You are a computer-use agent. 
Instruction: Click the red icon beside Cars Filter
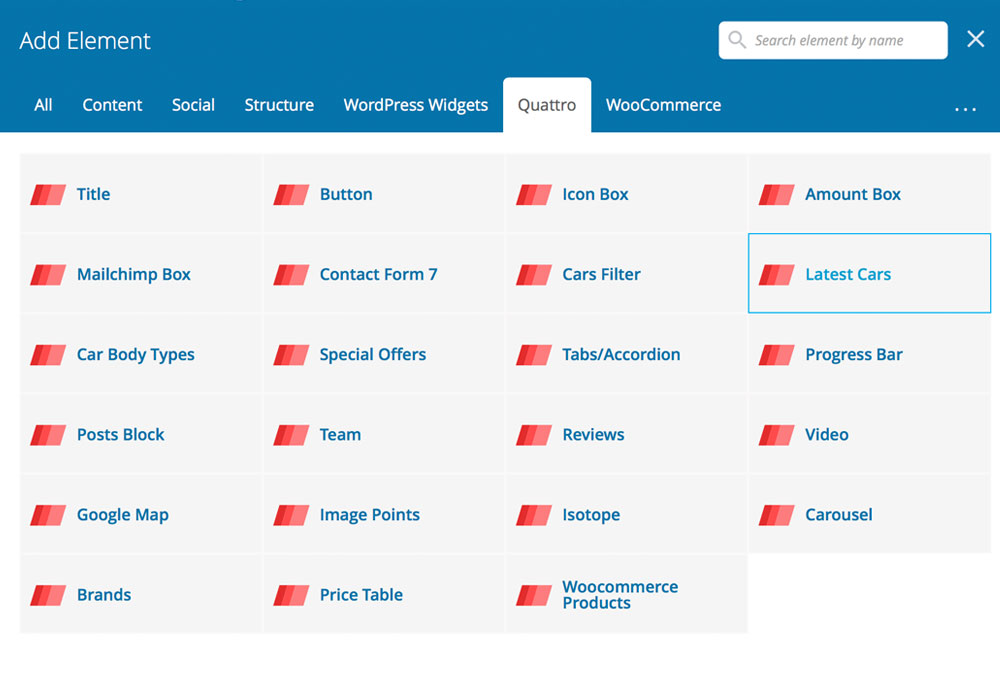coord(534,275)
